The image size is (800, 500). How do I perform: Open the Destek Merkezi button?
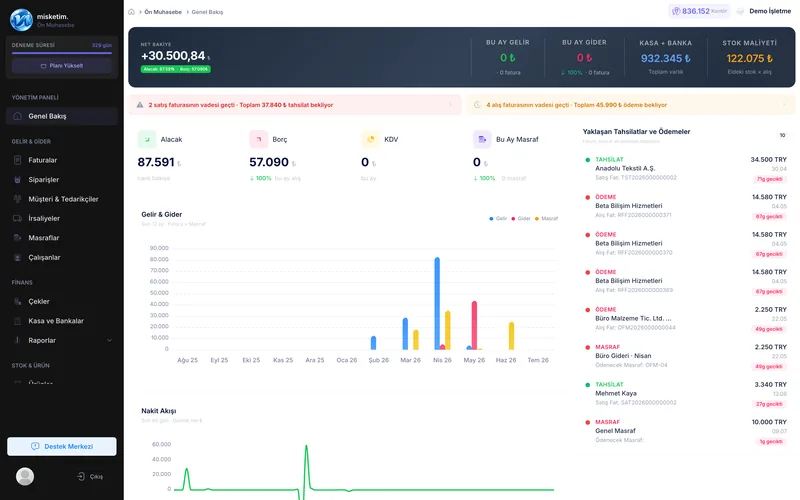click(62, 446)
